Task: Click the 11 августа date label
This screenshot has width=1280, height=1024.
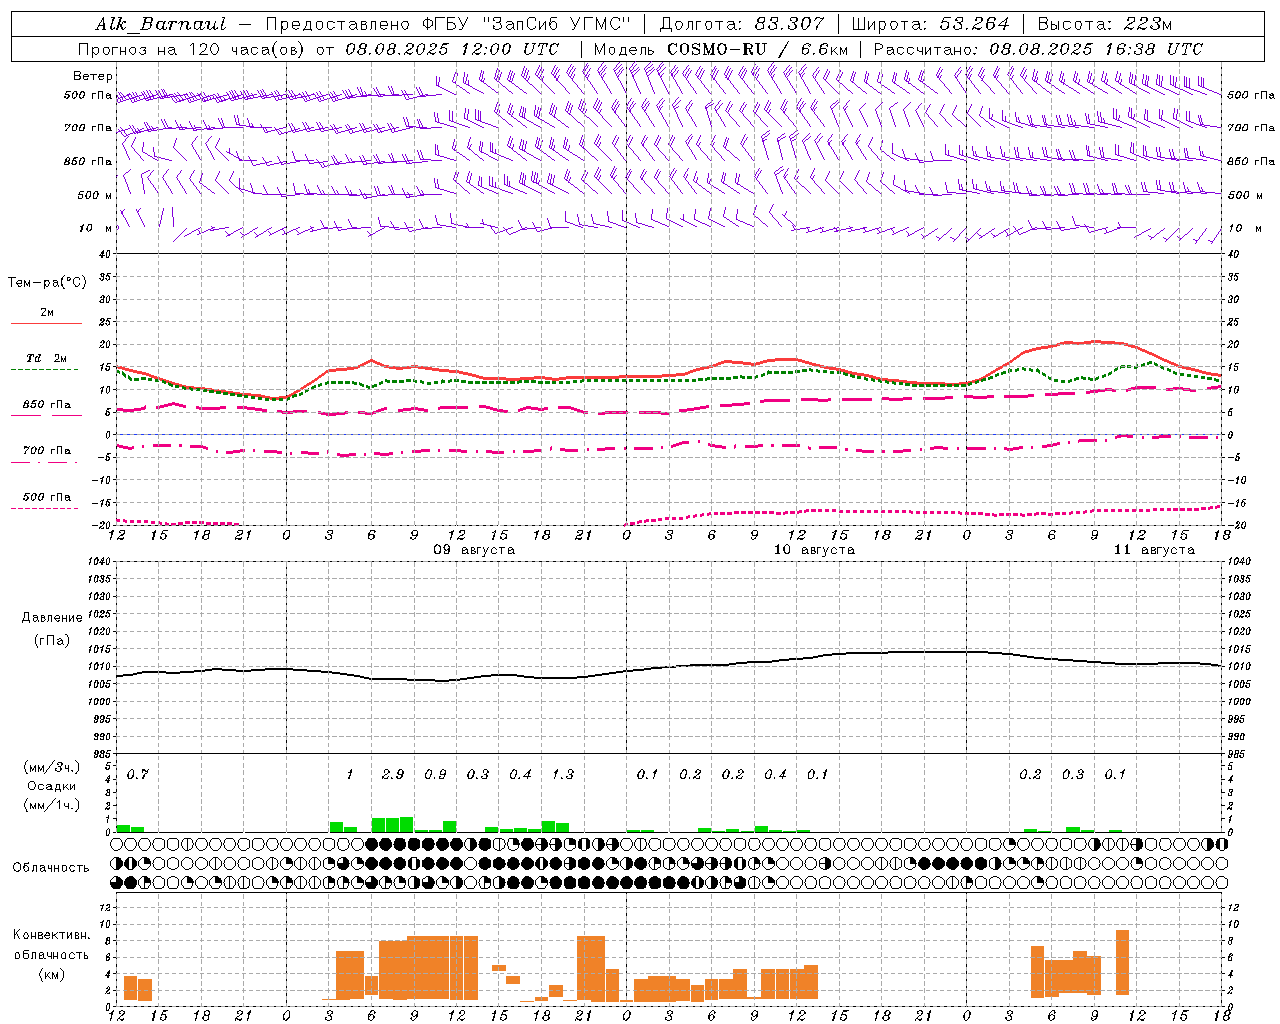Action: click(1154, 550)
